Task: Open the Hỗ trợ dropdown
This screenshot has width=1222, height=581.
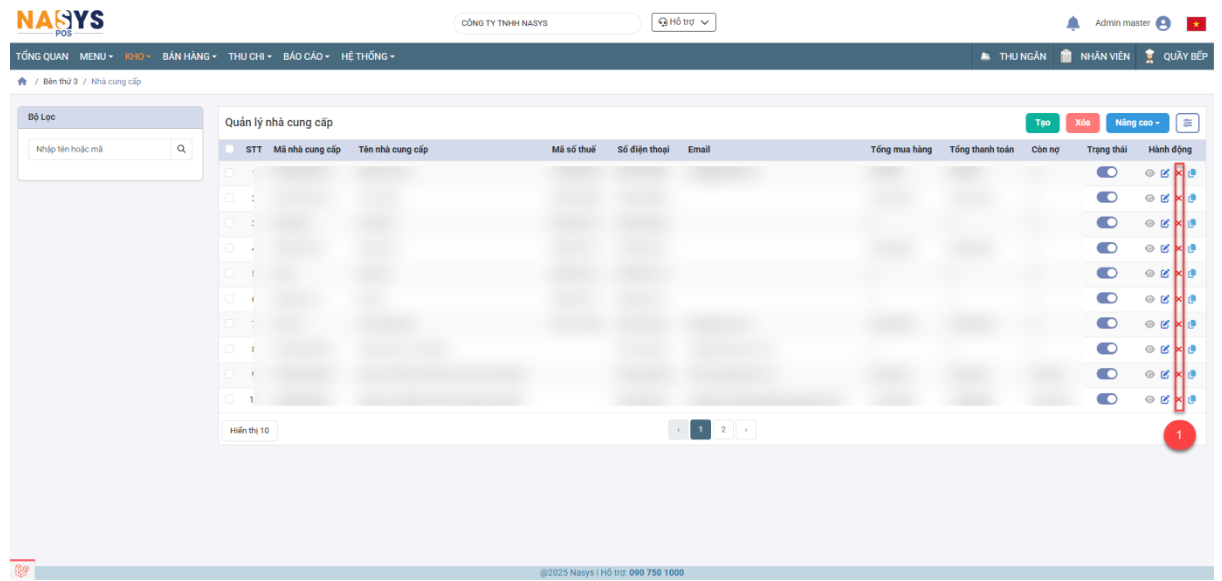Action: tap(683, 22)
